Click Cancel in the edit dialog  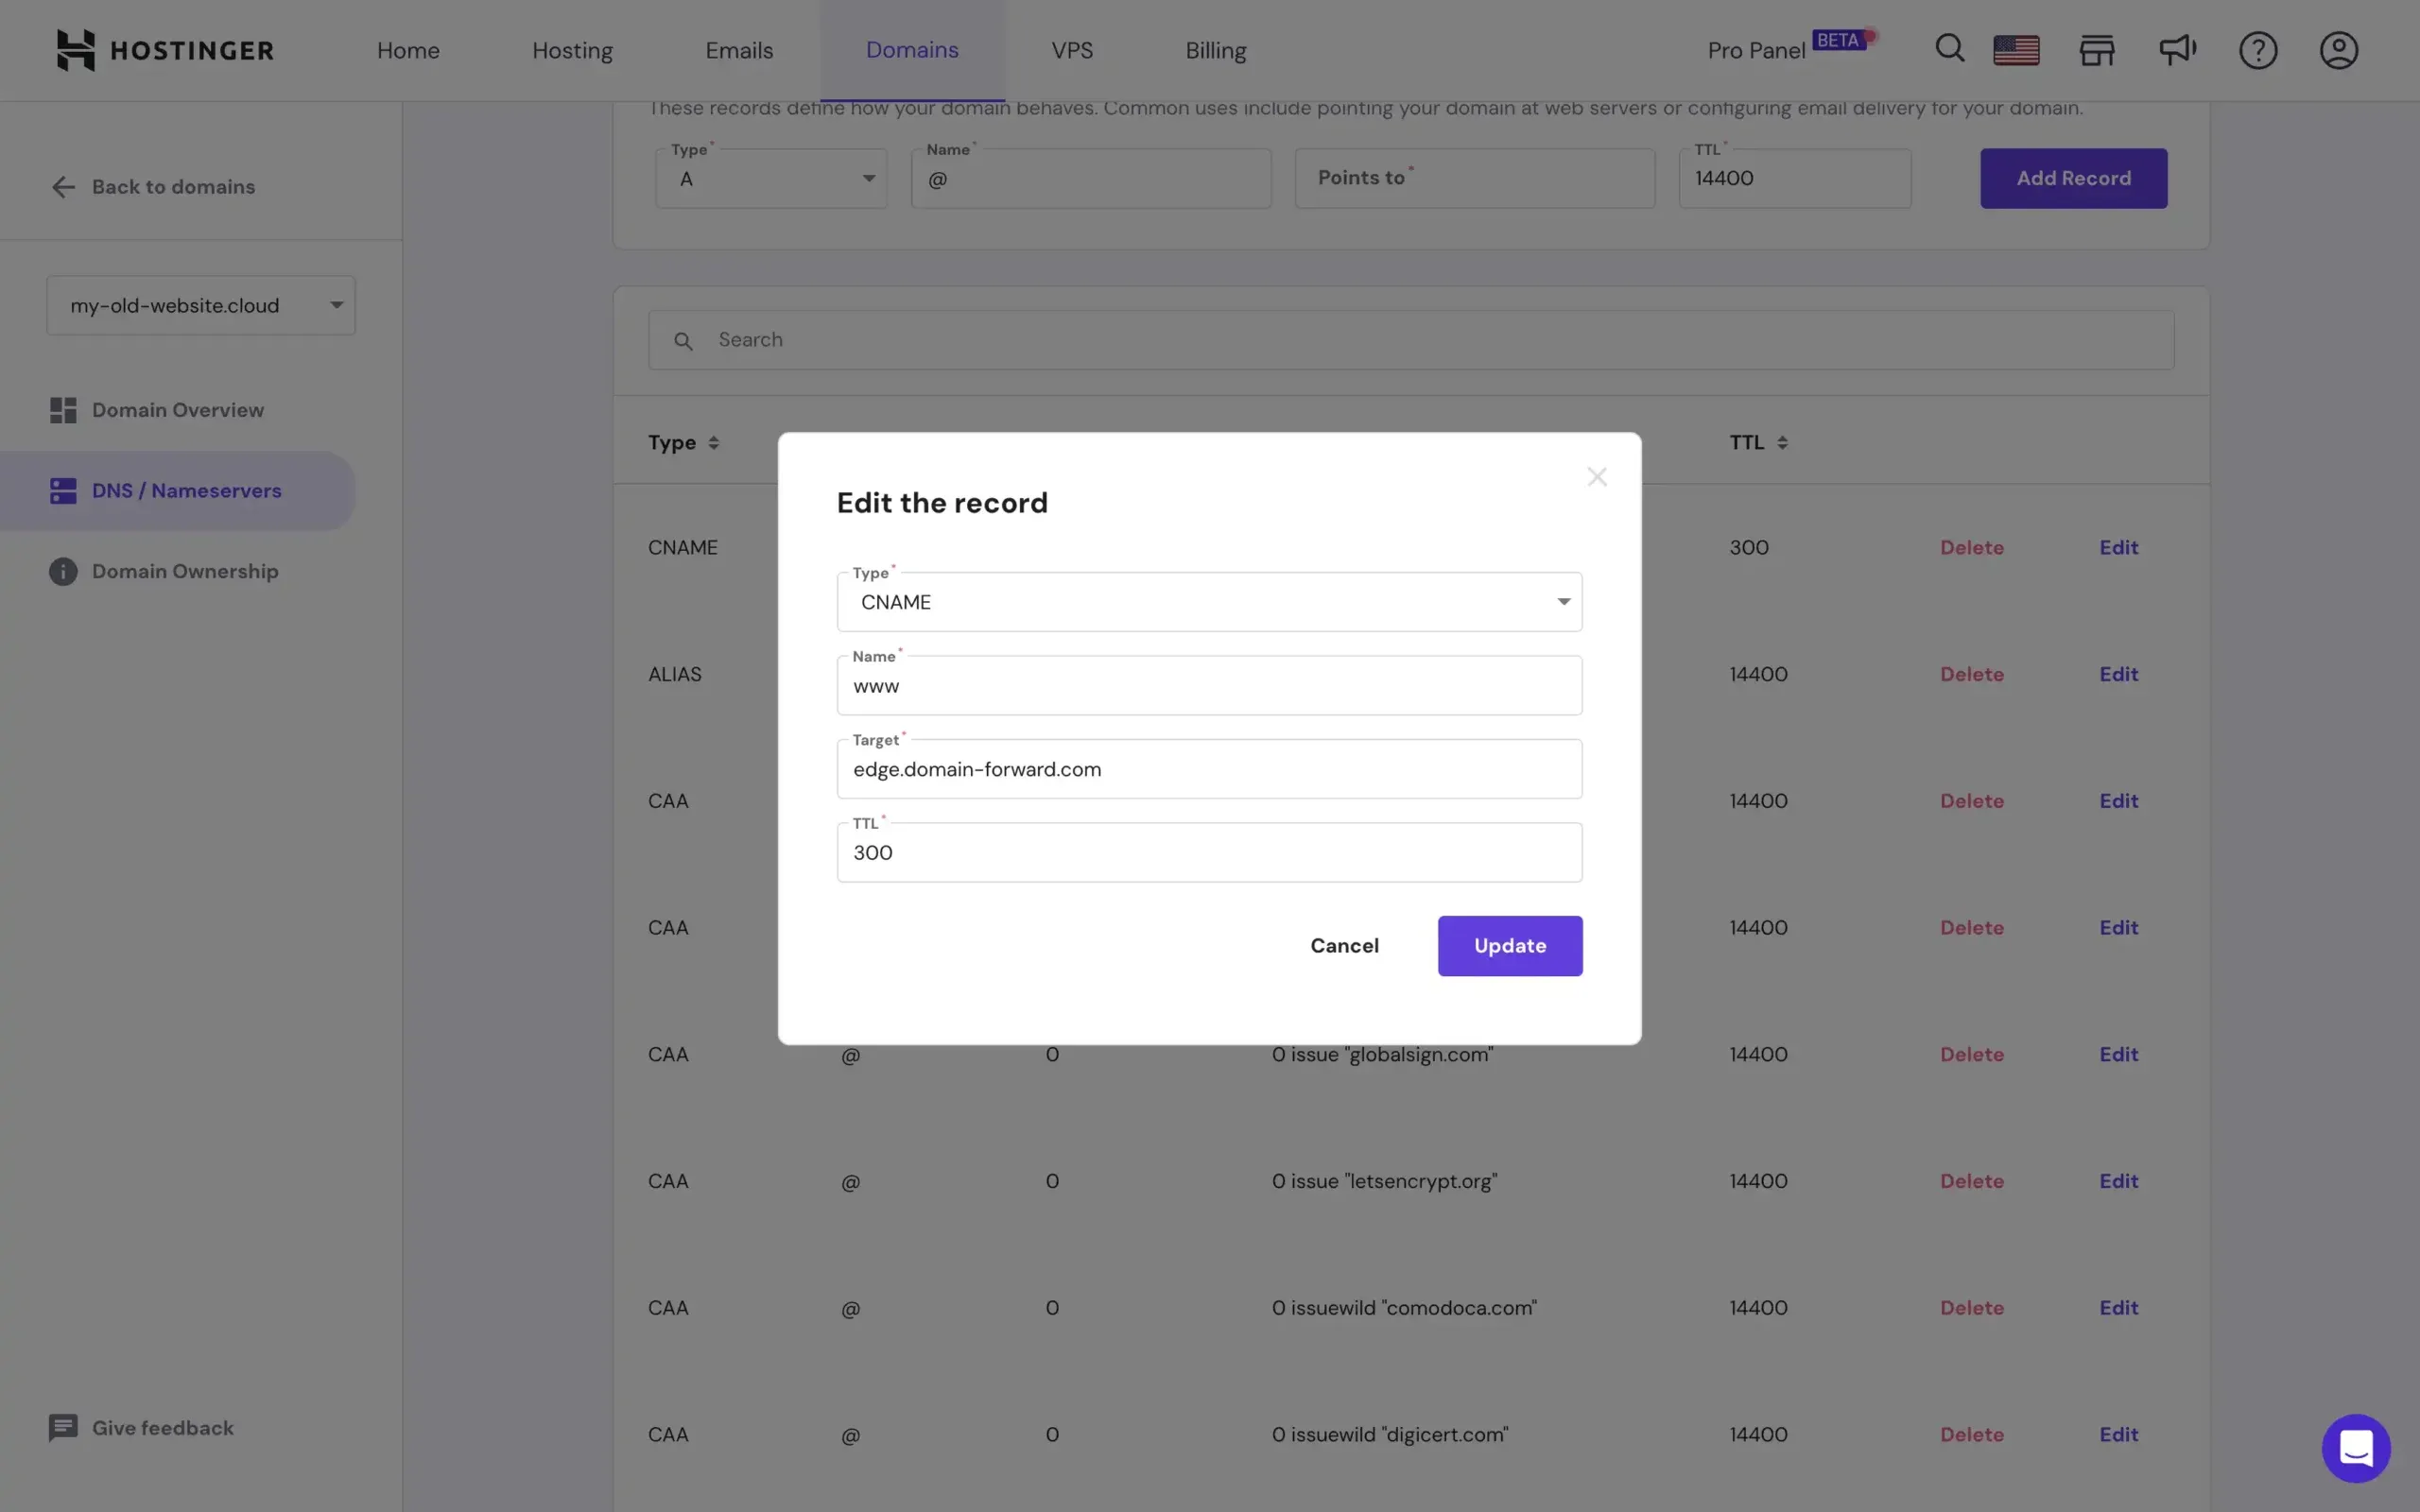1344,946
